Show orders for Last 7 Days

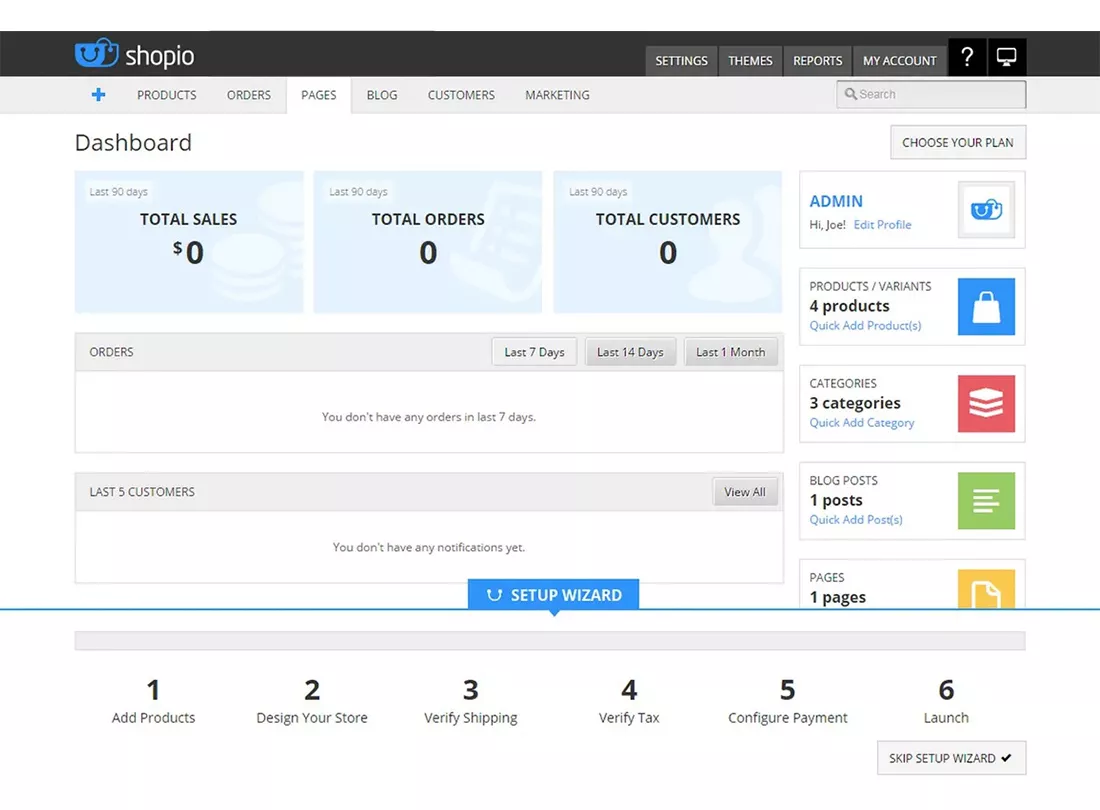(x=534, y=352)
